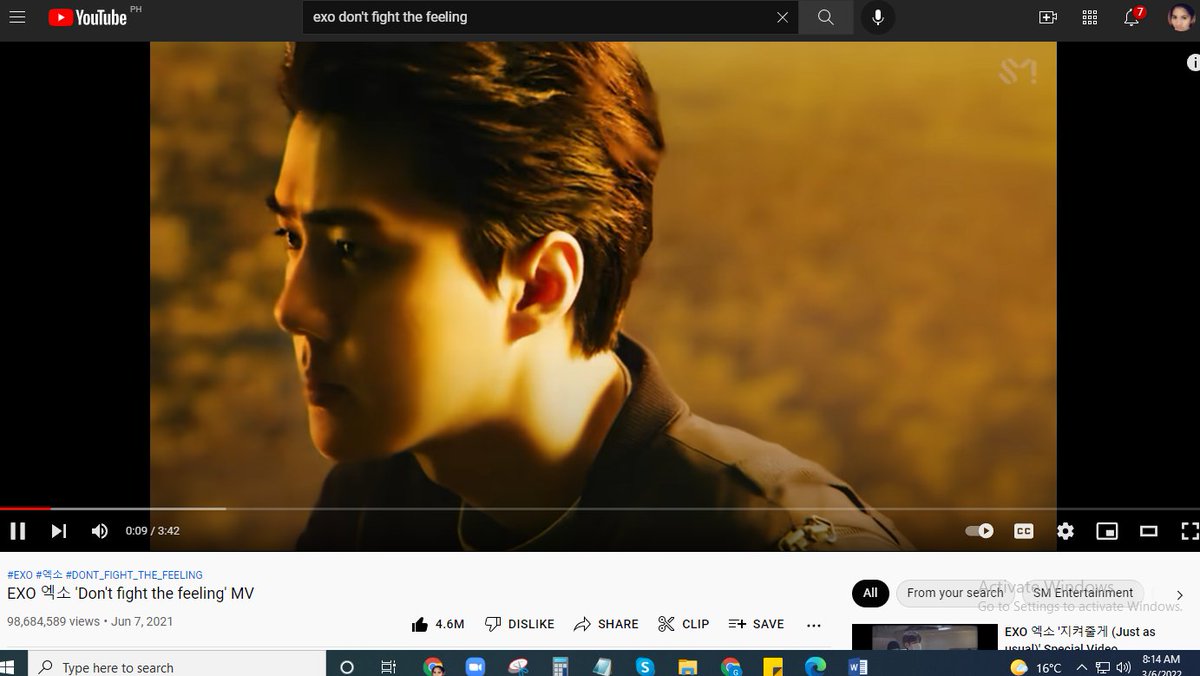Create a CLIP of the video
Viewport: 1200px width, 676px height.
[x=684, y=624]
